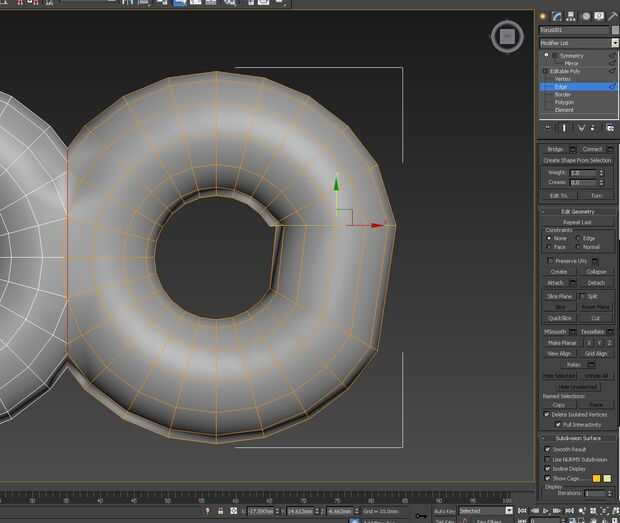Image resolution: width=620 pixels, height=523 pixels.
Task: Select the Polygon sub-object level
Action: (562, 102)
